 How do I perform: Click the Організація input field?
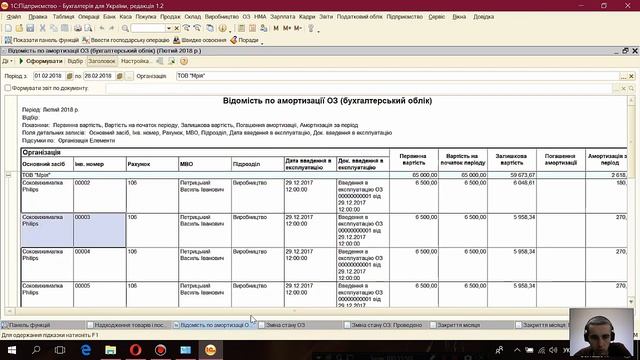[x=398, y=76]
